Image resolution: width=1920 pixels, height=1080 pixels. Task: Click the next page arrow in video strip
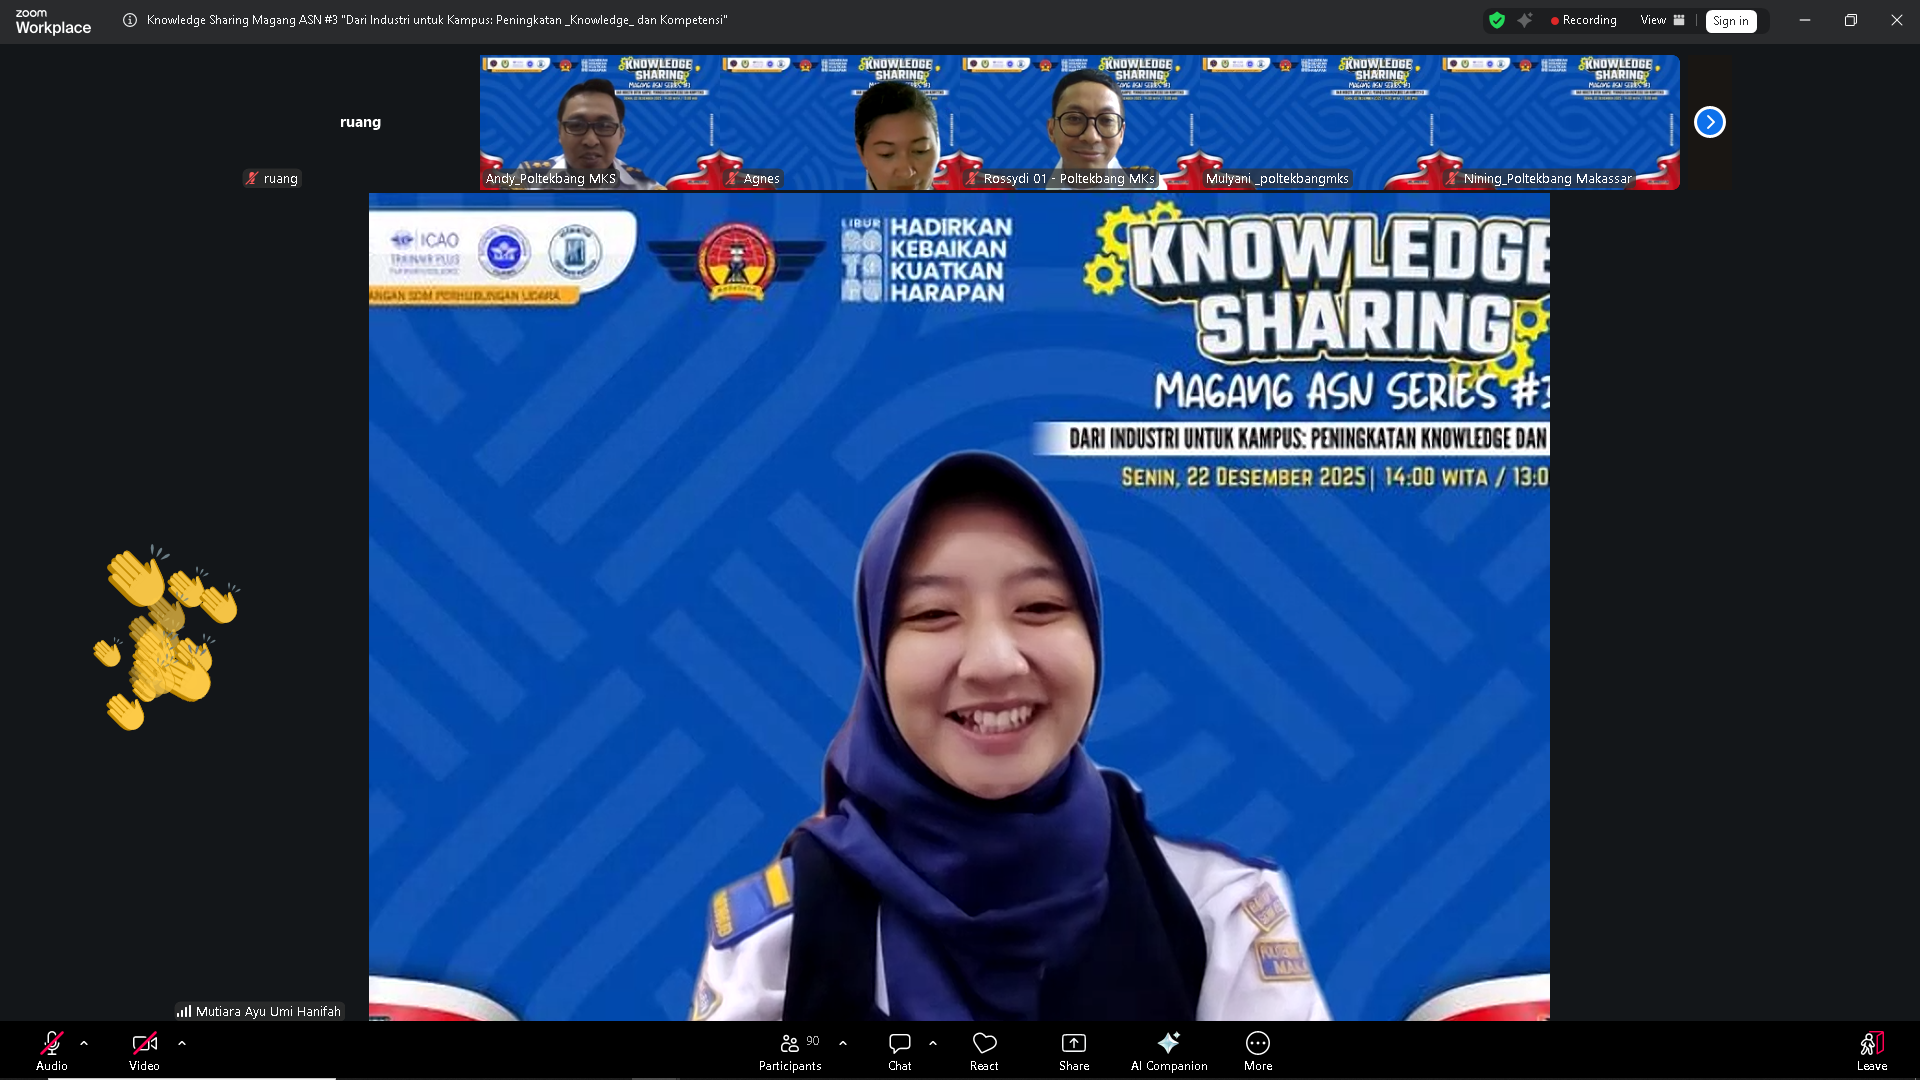click(x=1710, y=121)
